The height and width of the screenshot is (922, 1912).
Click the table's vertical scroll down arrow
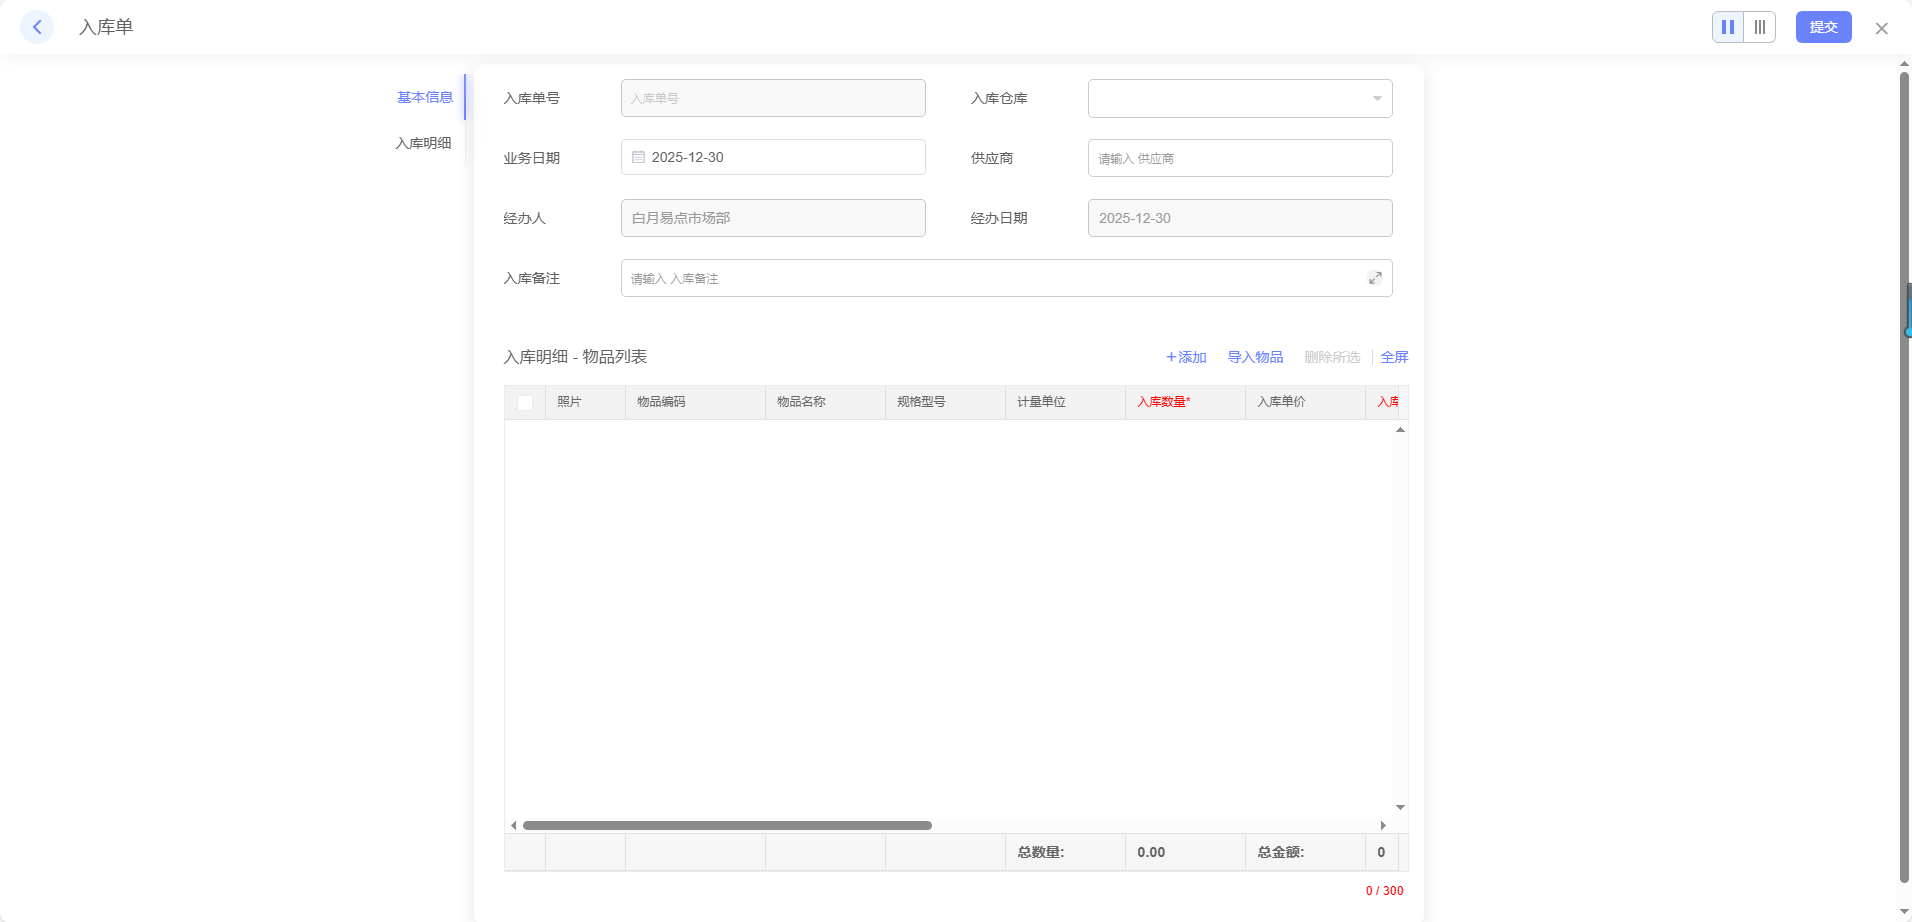coord(1400,807)
